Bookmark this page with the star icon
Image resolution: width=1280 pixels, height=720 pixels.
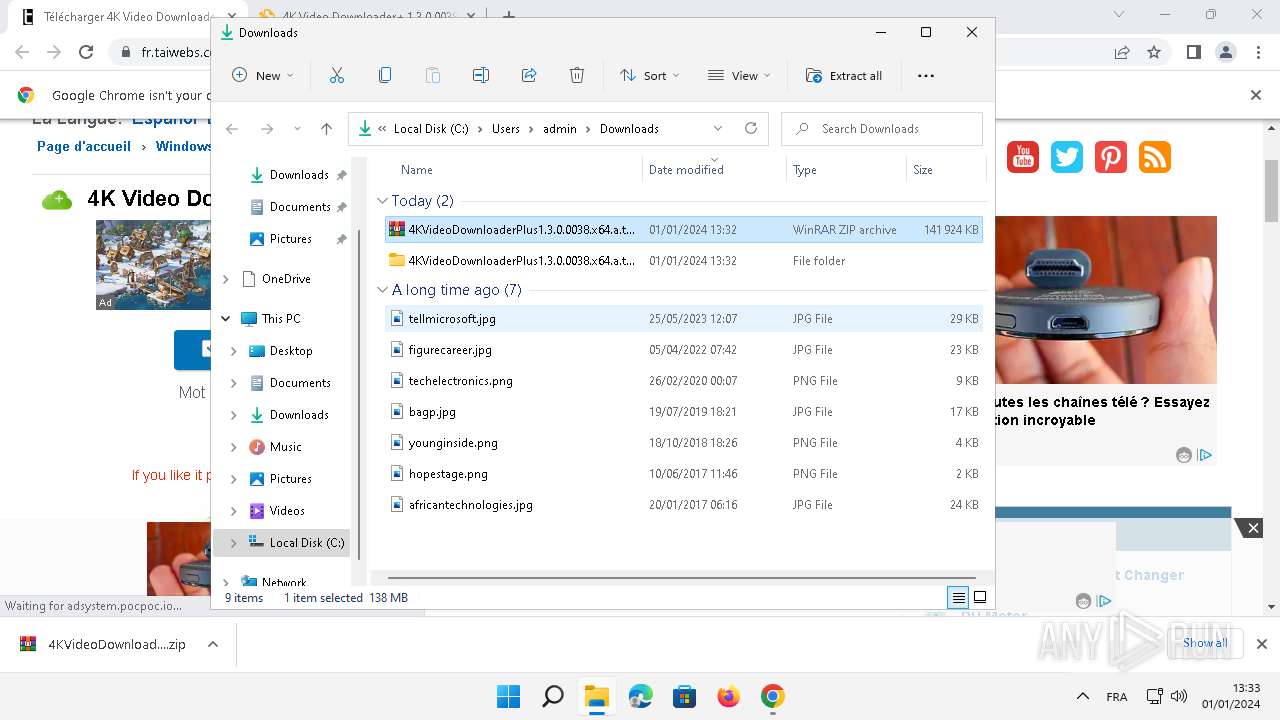[1154, 52]
